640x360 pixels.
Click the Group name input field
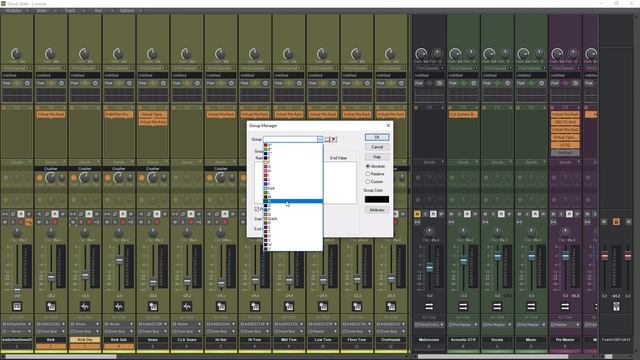(290, 139)
